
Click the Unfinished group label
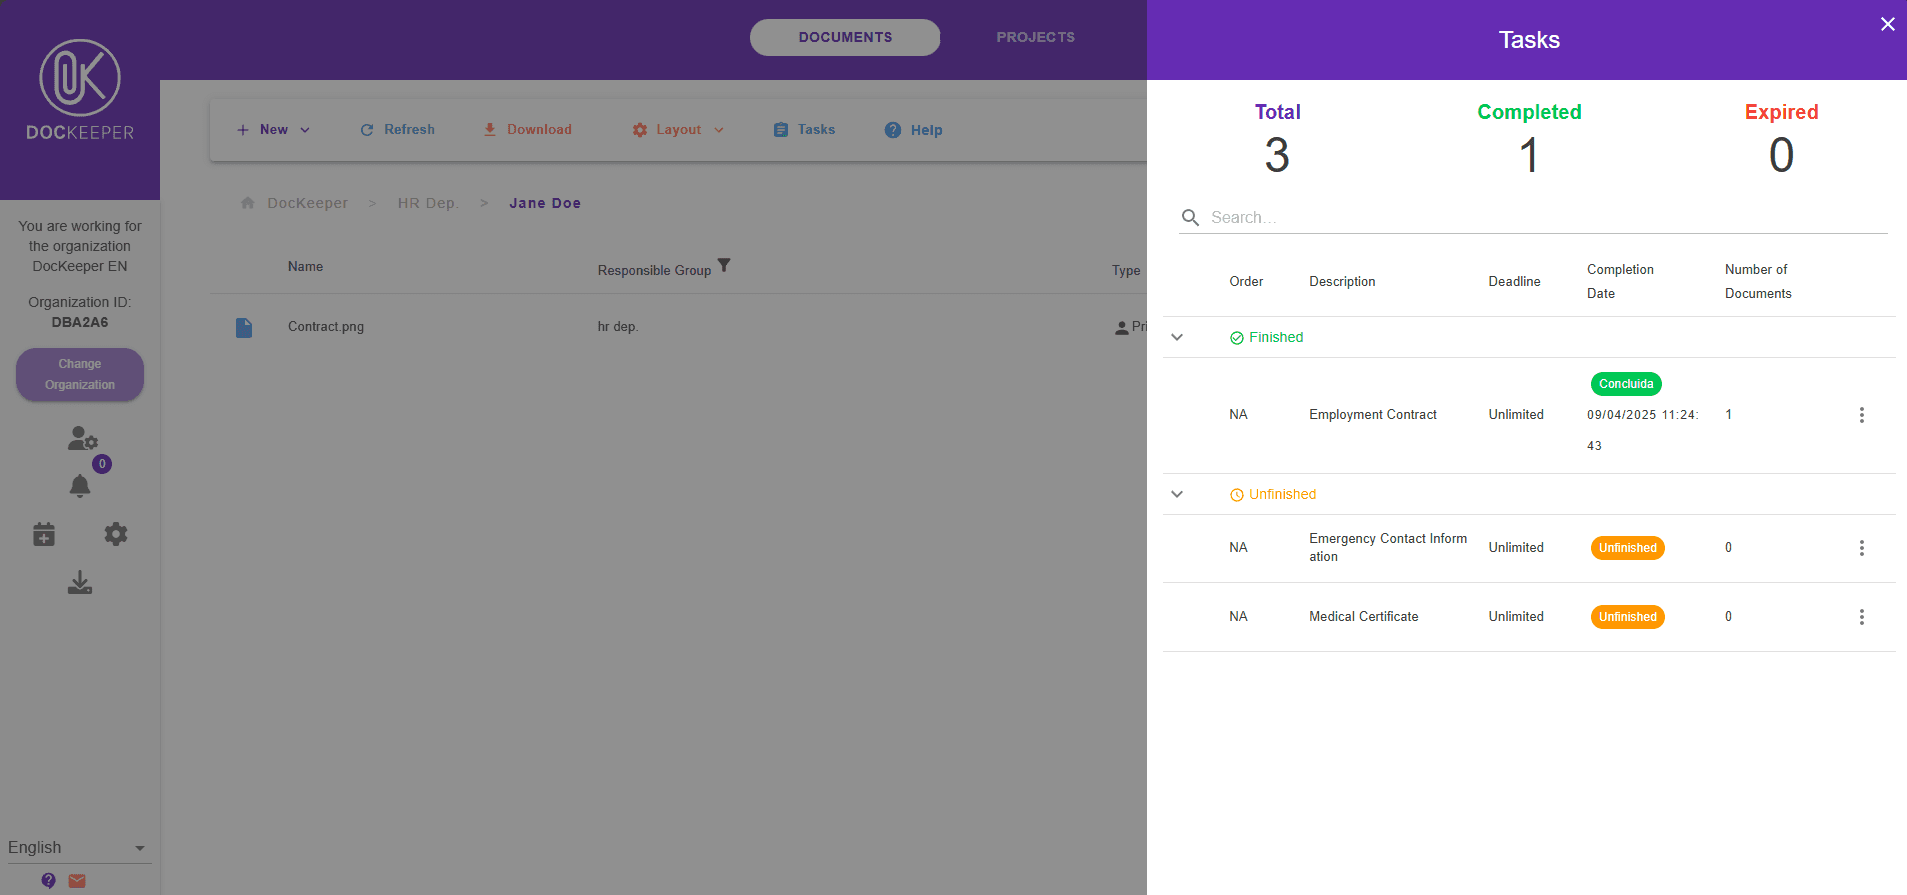(1282, 494)
